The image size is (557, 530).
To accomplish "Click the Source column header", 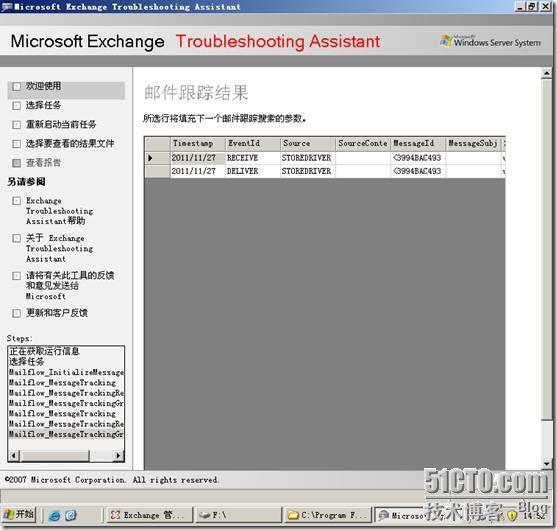I will coord(308,144).
